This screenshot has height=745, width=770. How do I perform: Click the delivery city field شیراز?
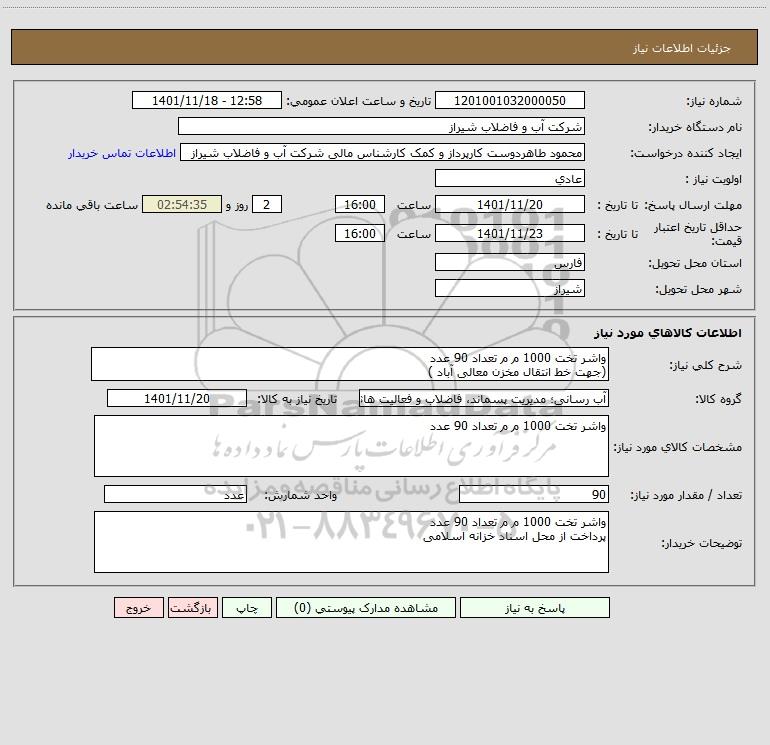pyautogui.click(x=510, y=288)
